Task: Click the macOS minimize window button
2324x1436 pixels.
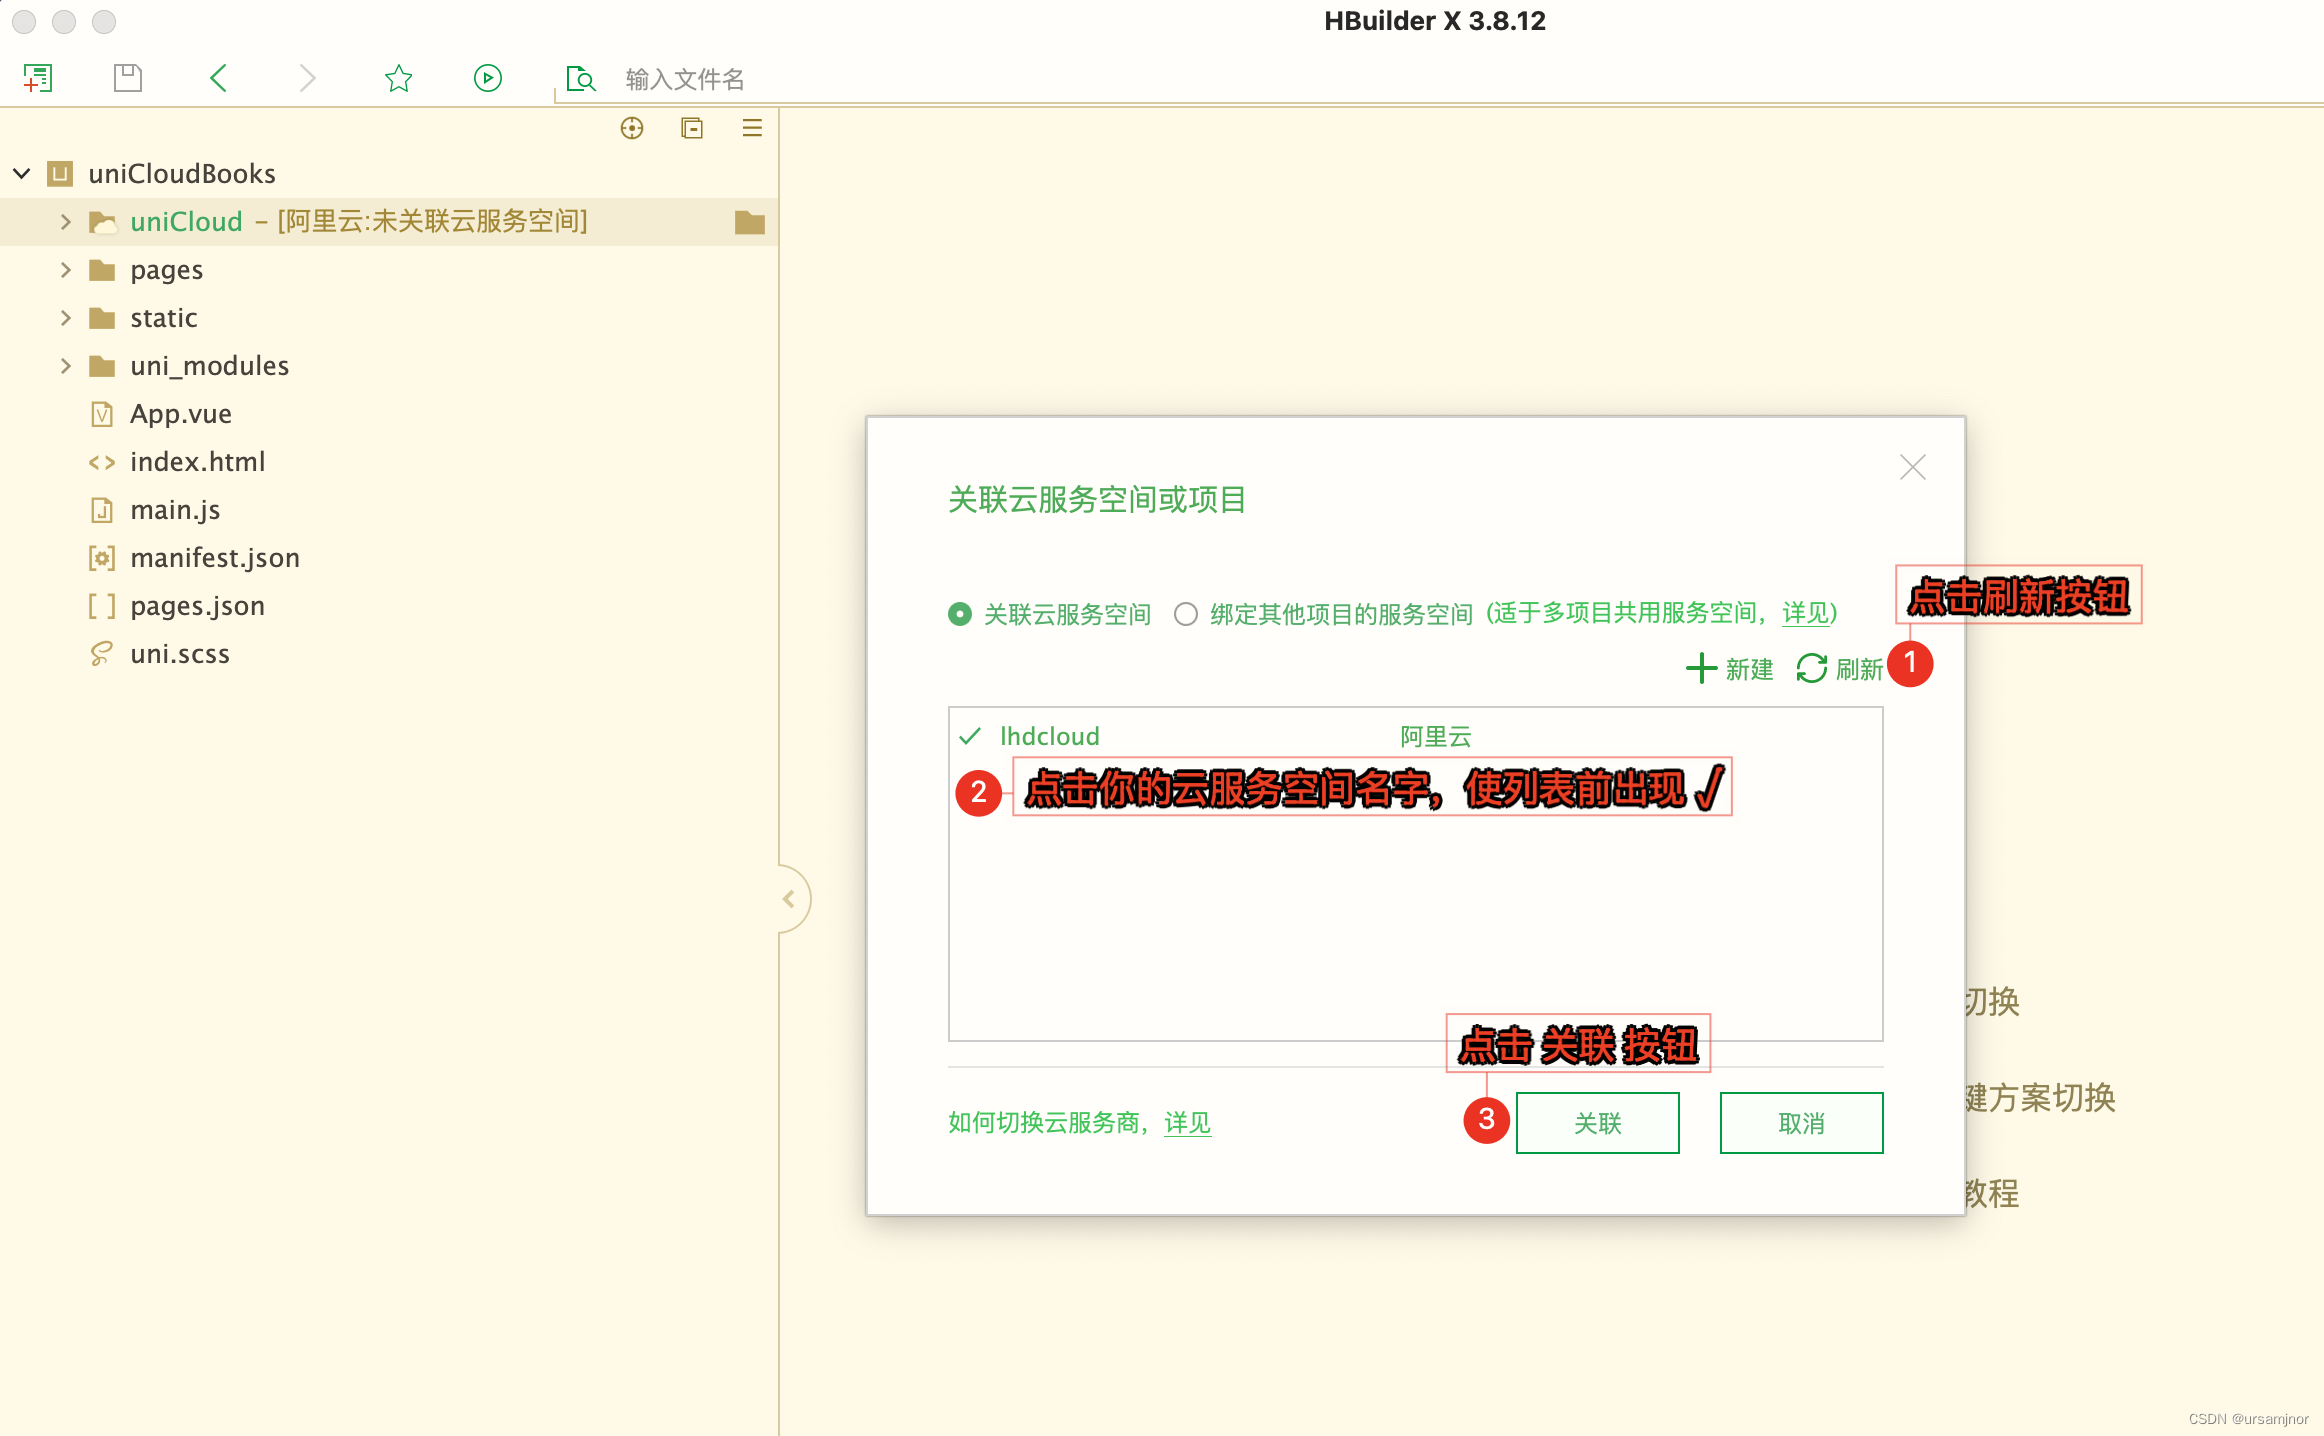Action: coord(64,21)
